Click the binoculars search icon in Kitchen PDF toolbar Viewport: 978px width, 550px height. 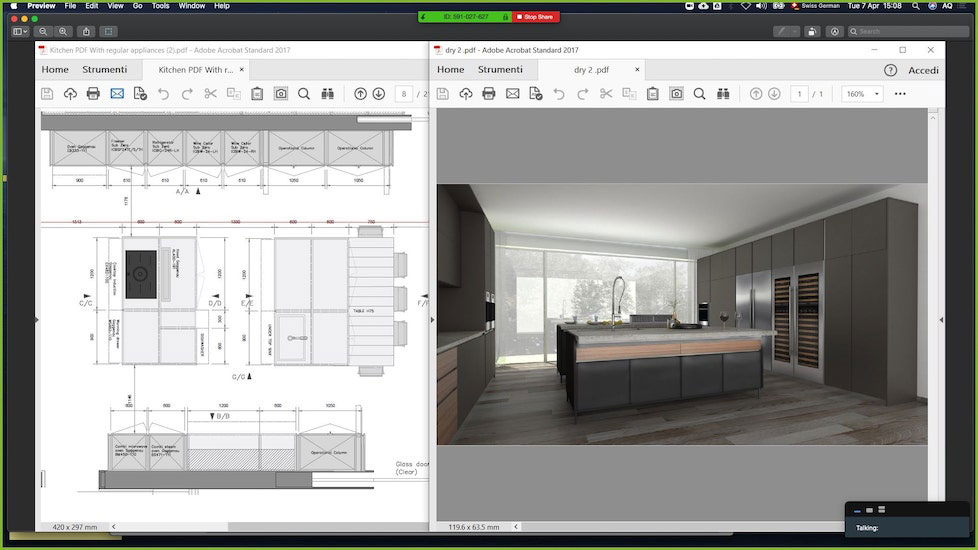327,94
